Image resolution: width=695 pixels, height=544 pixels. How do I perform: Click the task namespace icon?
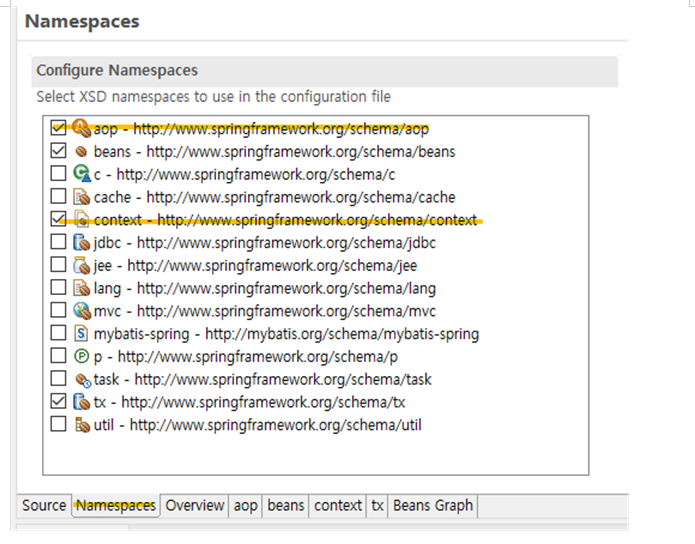pyautogui.click(x=82, y=380)
